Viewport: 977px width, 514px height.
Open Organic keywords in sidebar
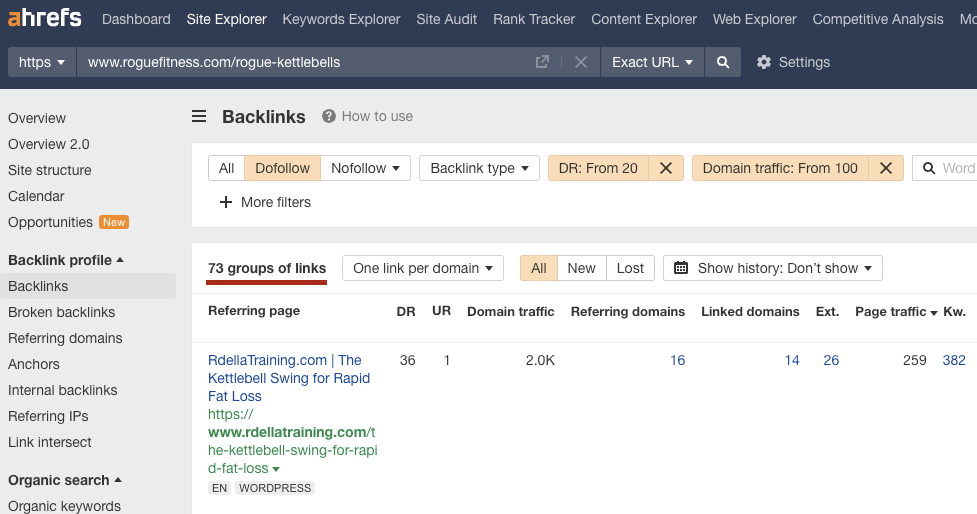pos(65,506)
